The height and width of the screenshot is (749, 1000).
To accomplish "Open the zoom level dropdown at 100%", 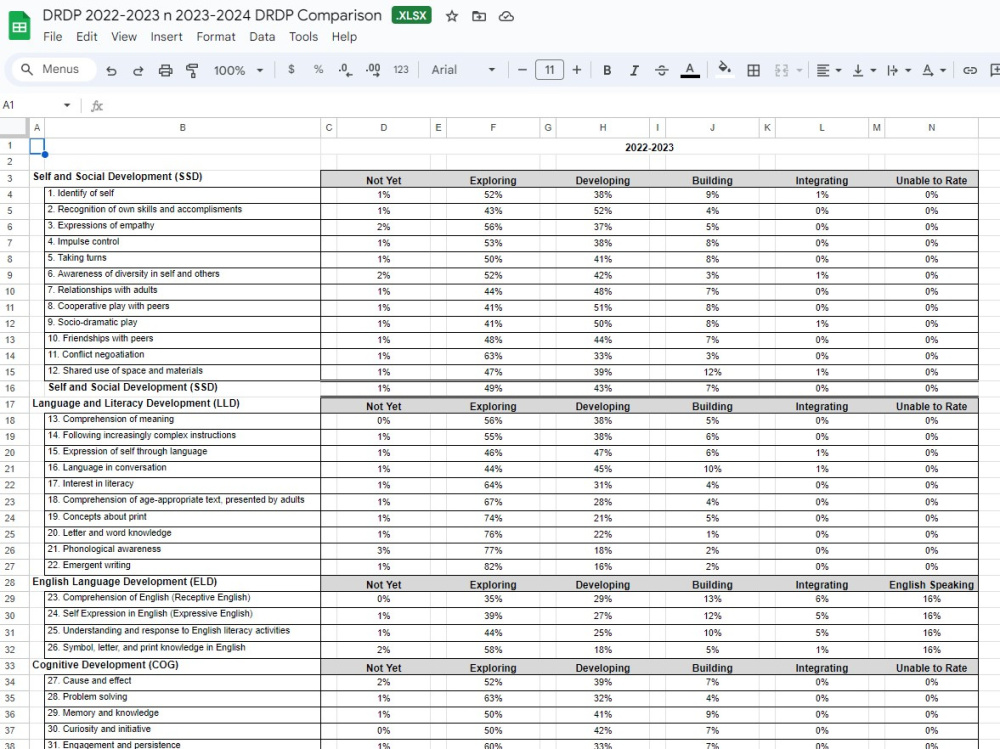I will click(x=238, y=70).
